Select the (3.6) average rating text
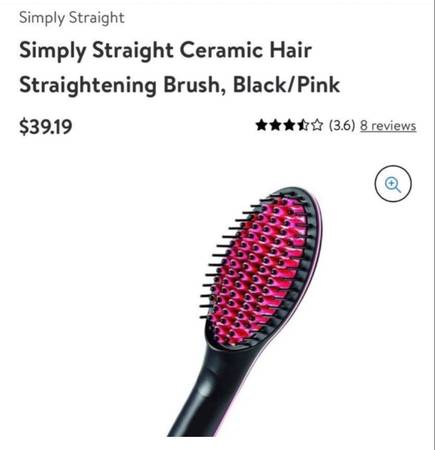The image size is (435, 450). (342, 125)
